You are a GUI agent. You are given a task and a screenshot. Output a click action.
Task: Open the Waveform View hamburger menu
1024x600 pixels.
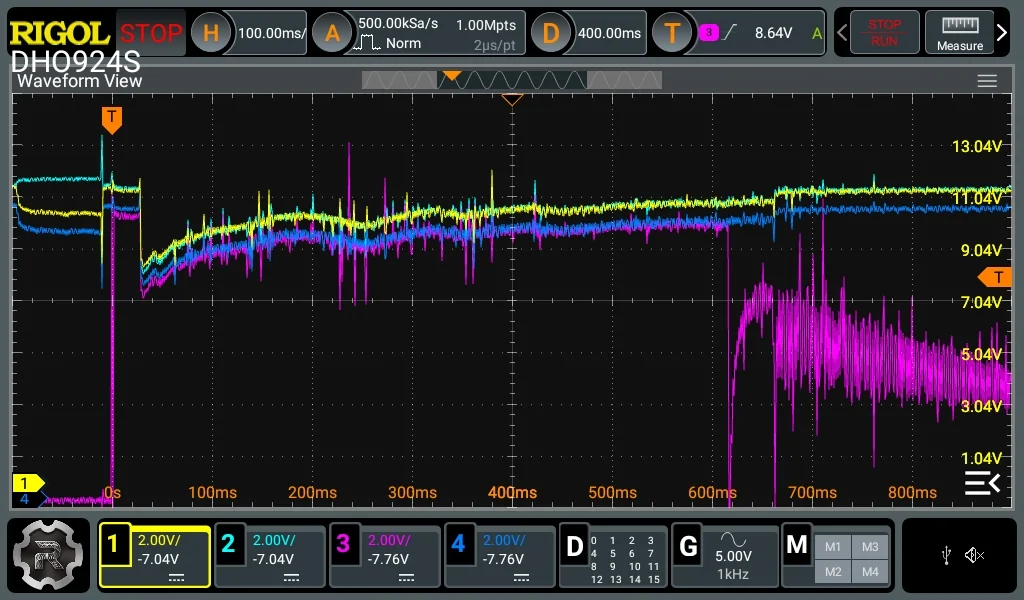point(987,81)
